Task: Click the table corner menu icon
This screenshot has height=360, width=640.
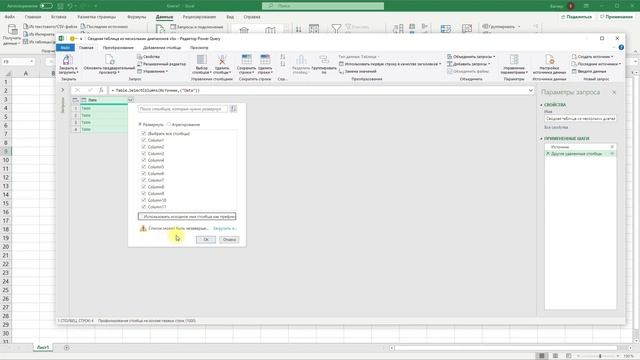Action: [x=75, y=100]
